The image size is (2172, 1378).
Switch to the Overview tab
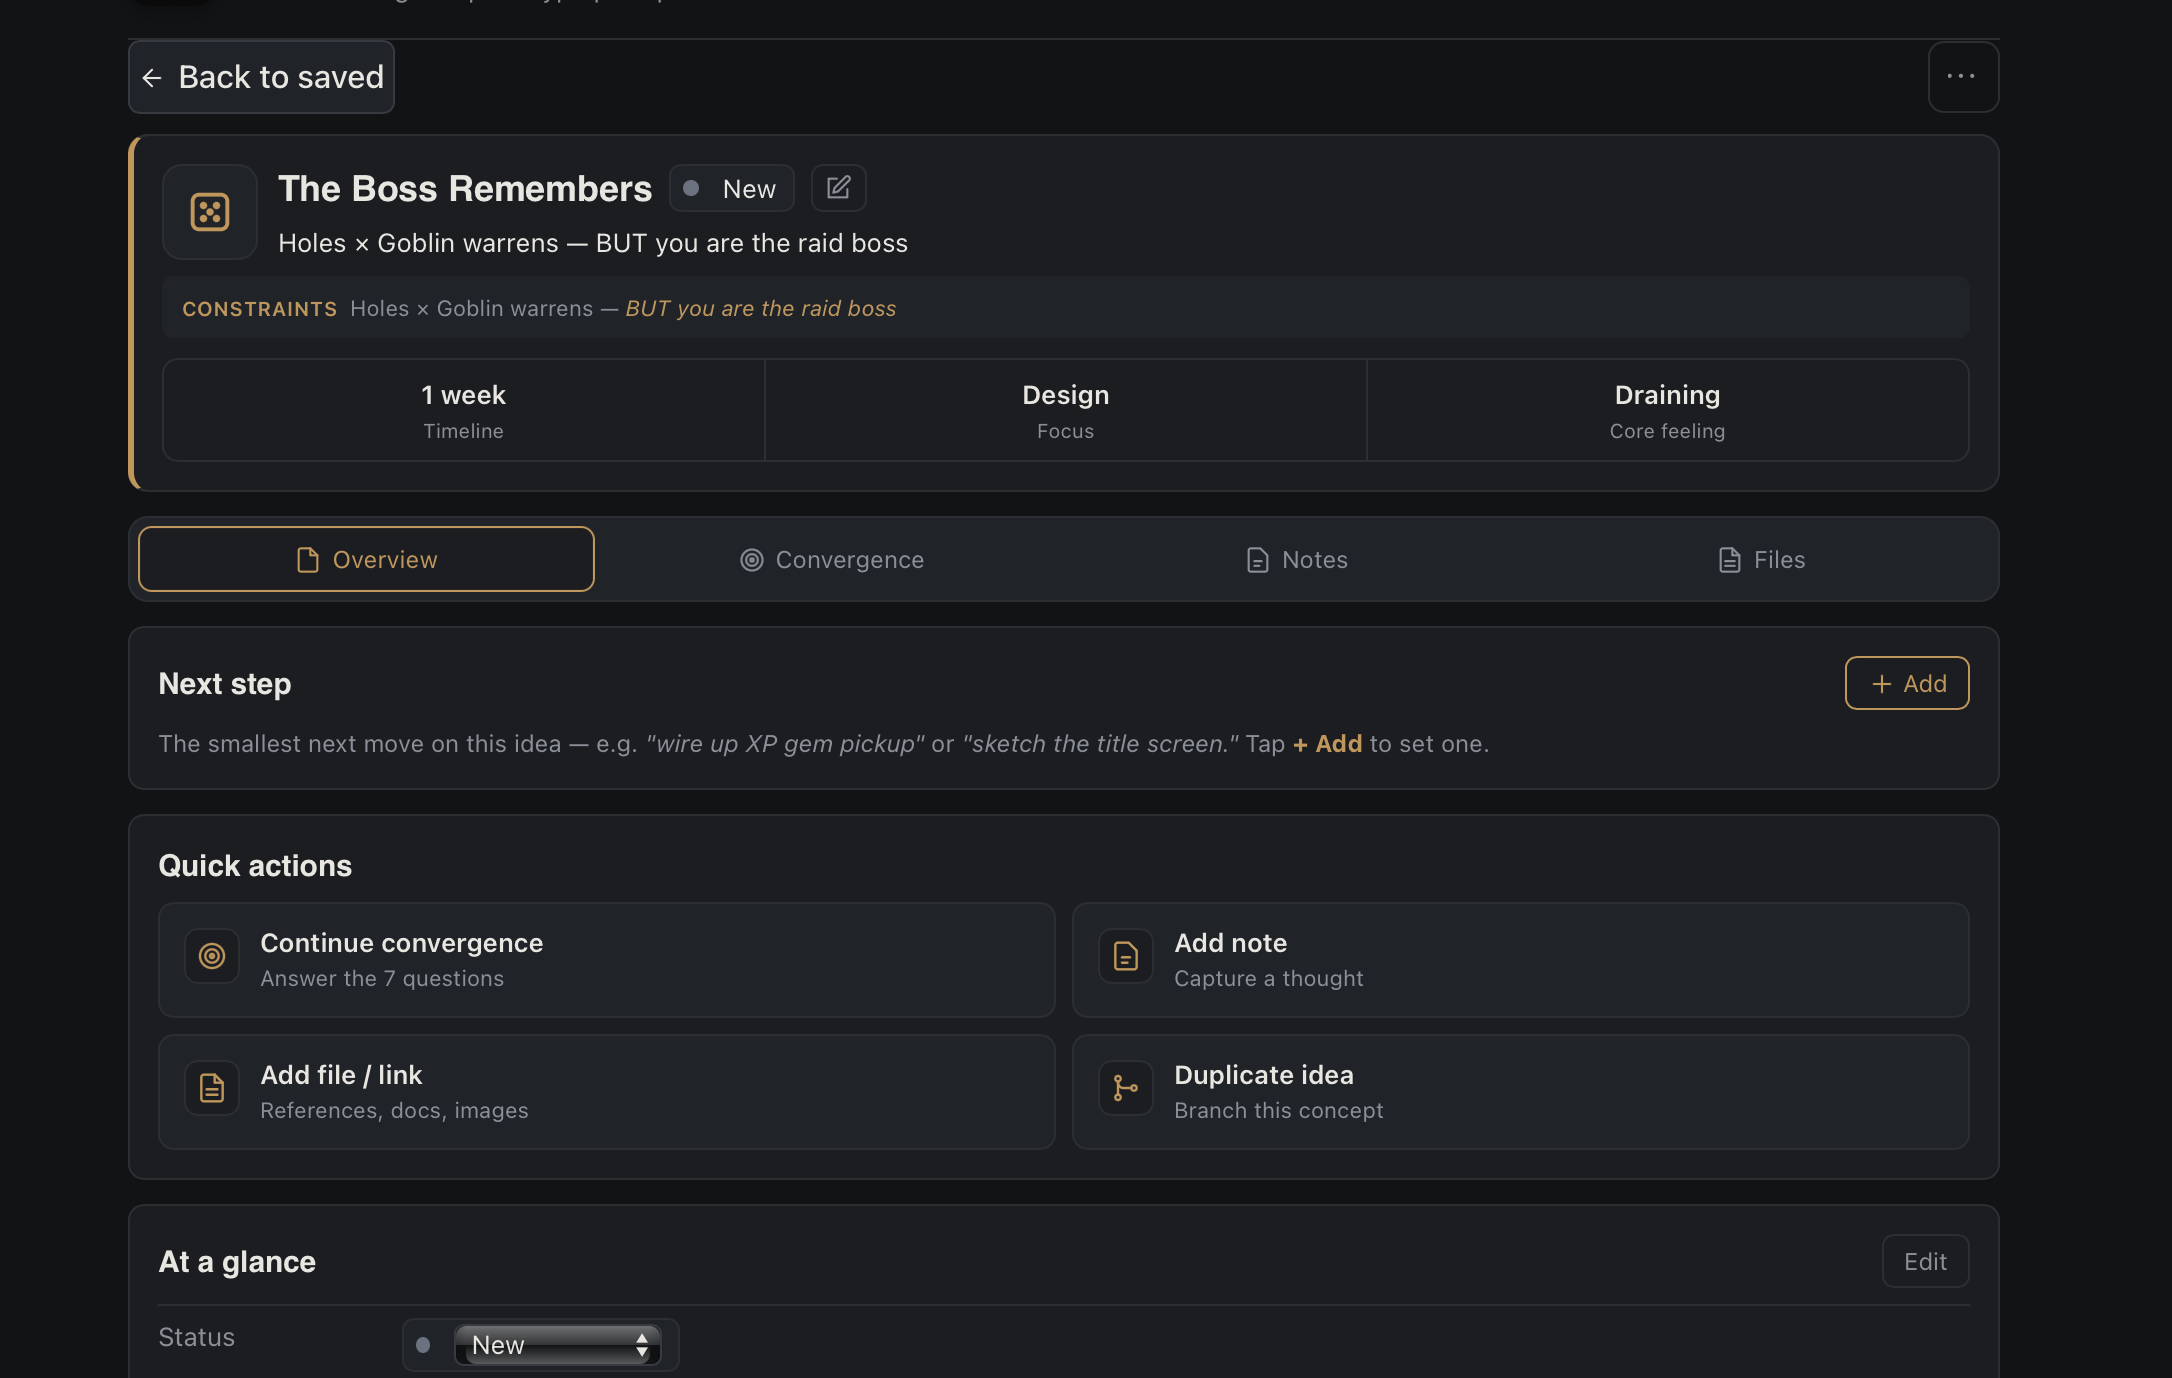(366, 559)
